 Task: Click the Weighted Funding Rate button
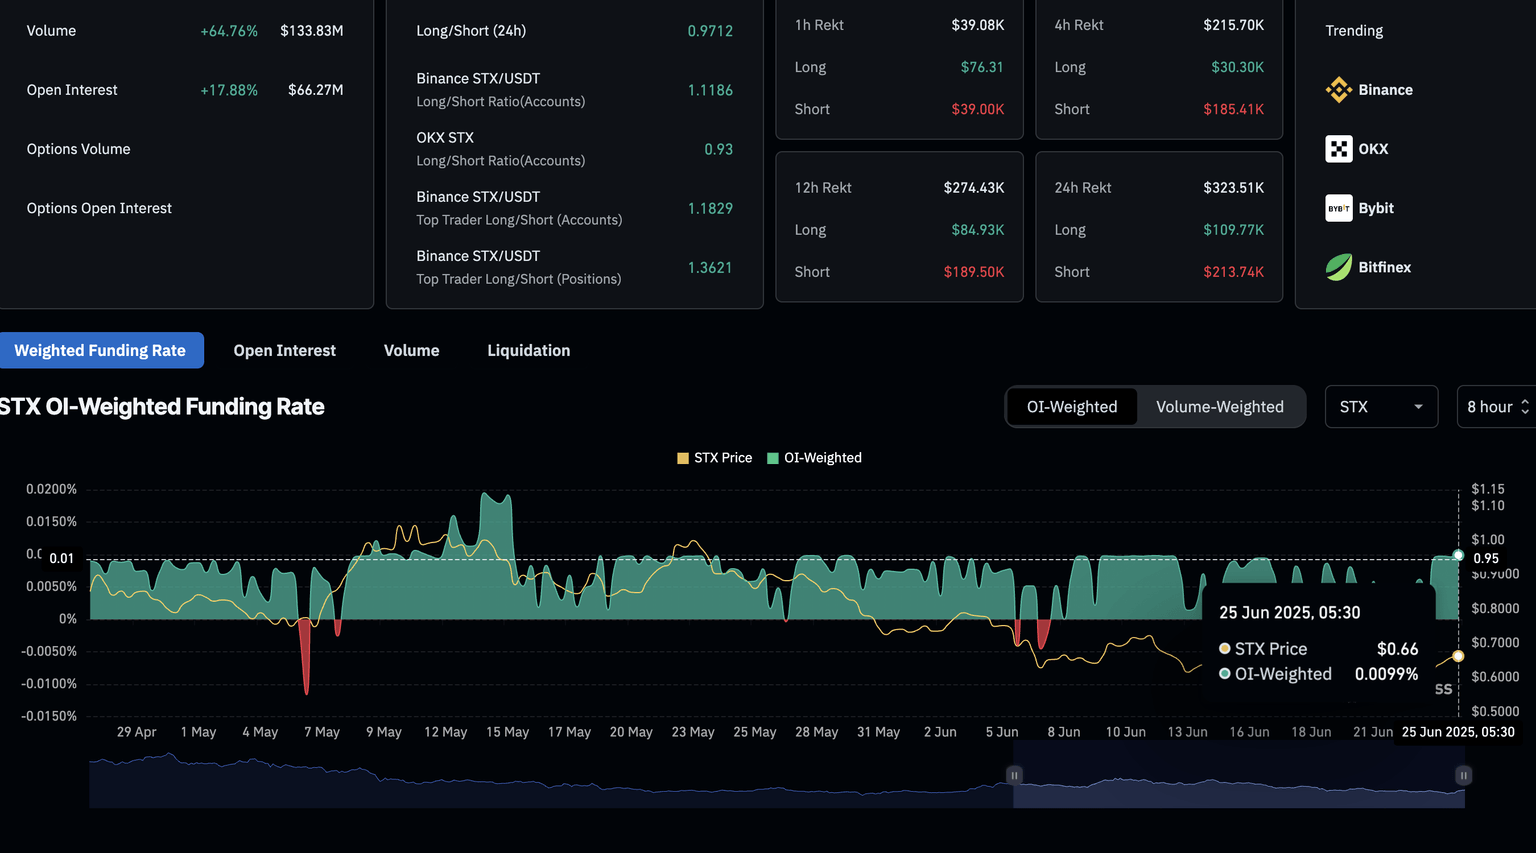click(100, 351)
